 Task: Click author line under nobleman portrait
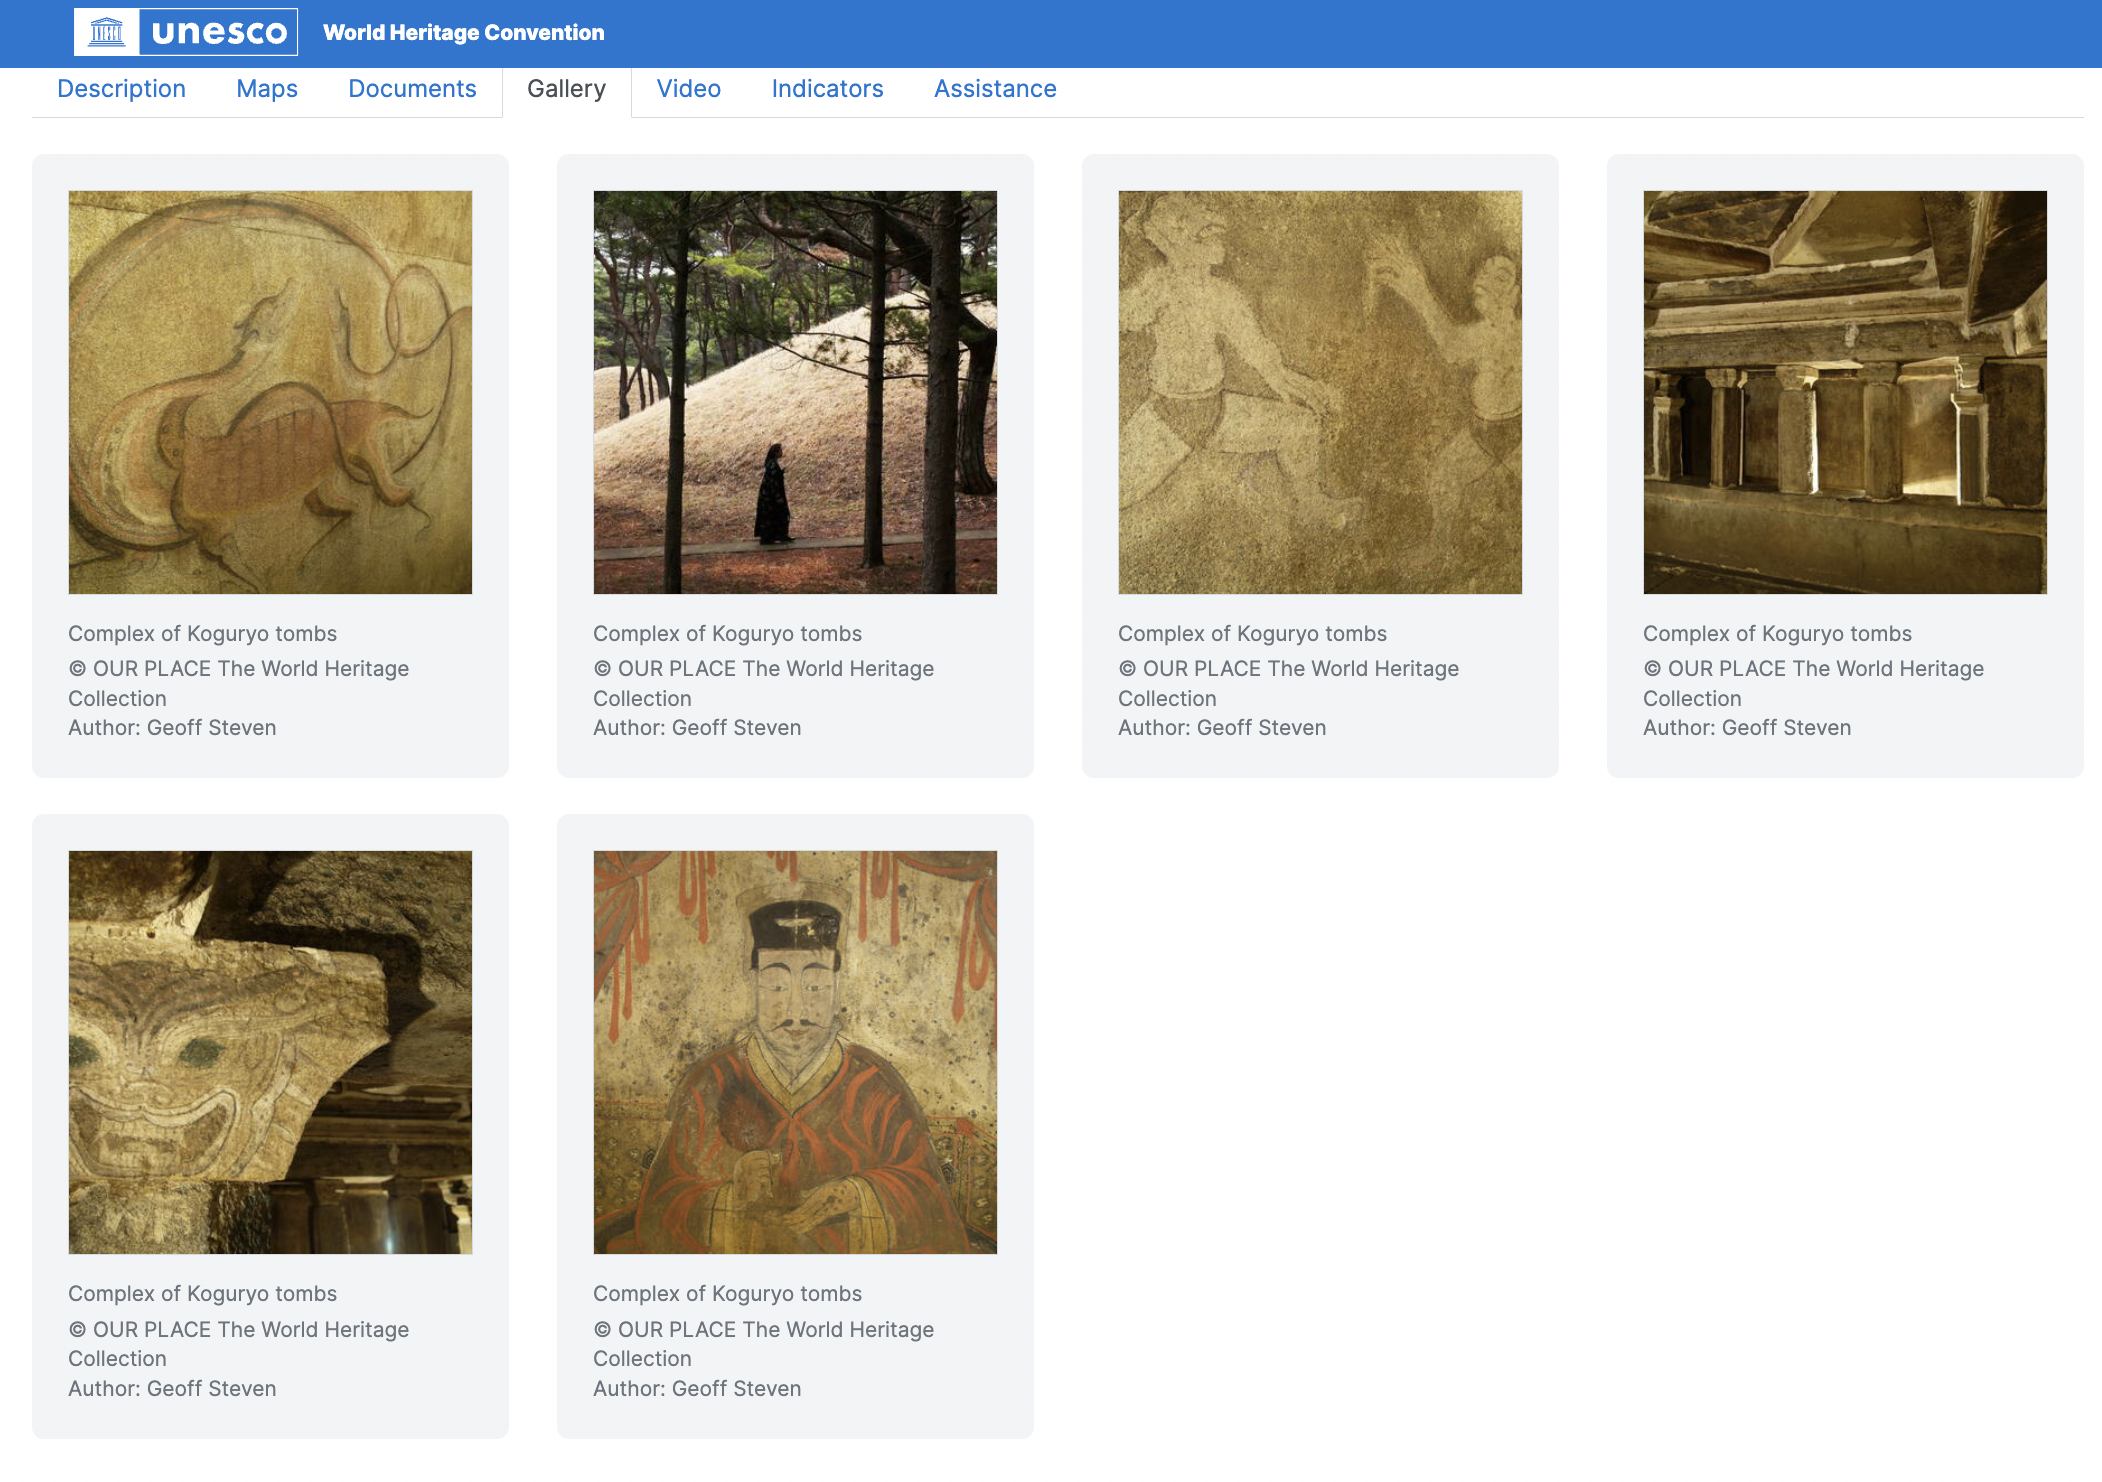(697, 1389)
